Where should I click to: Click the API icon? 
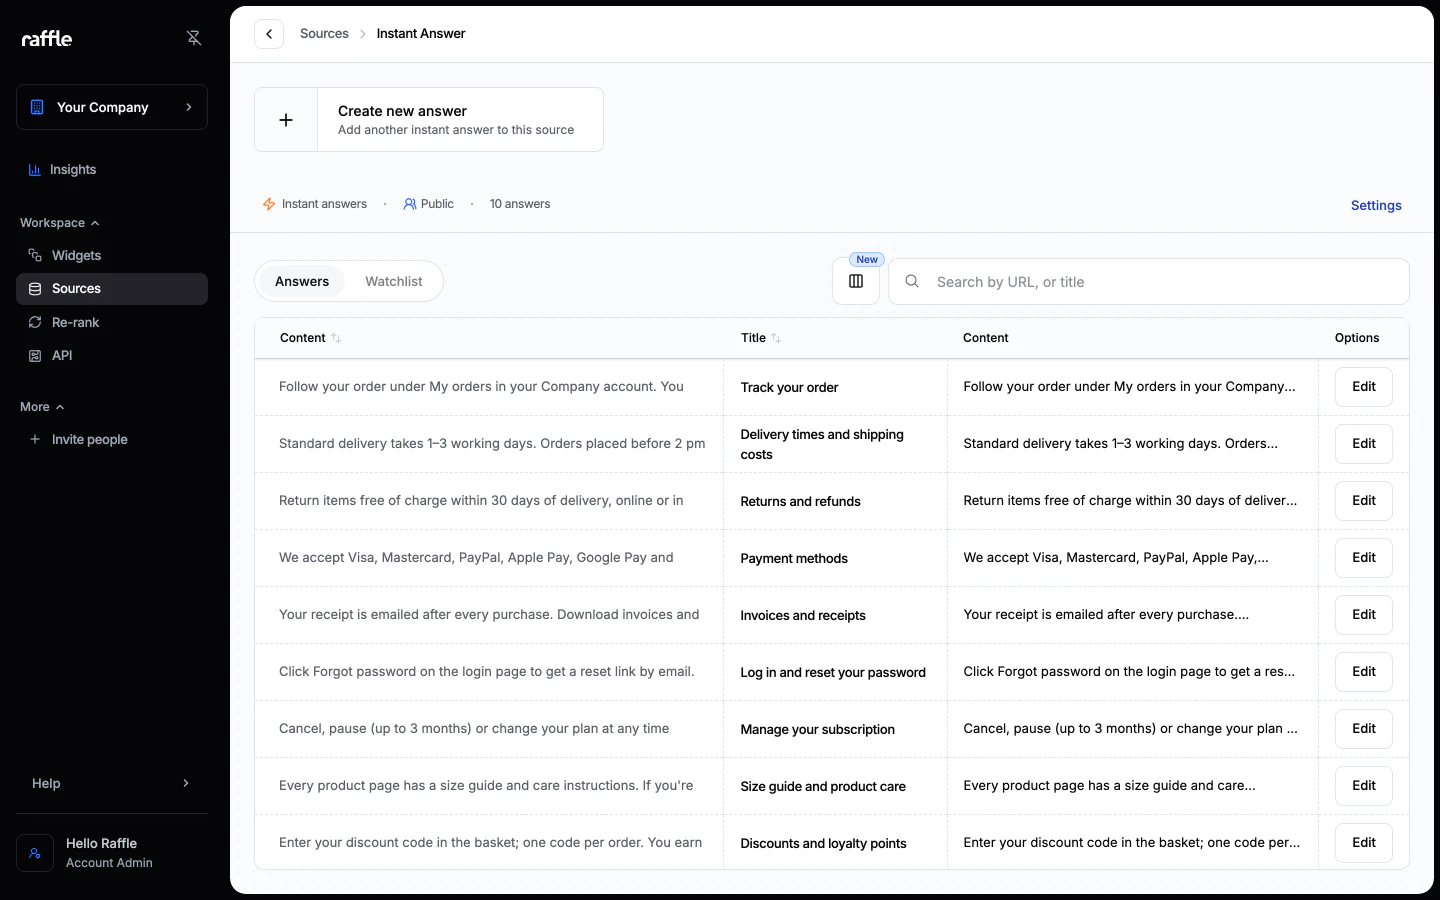35,356
